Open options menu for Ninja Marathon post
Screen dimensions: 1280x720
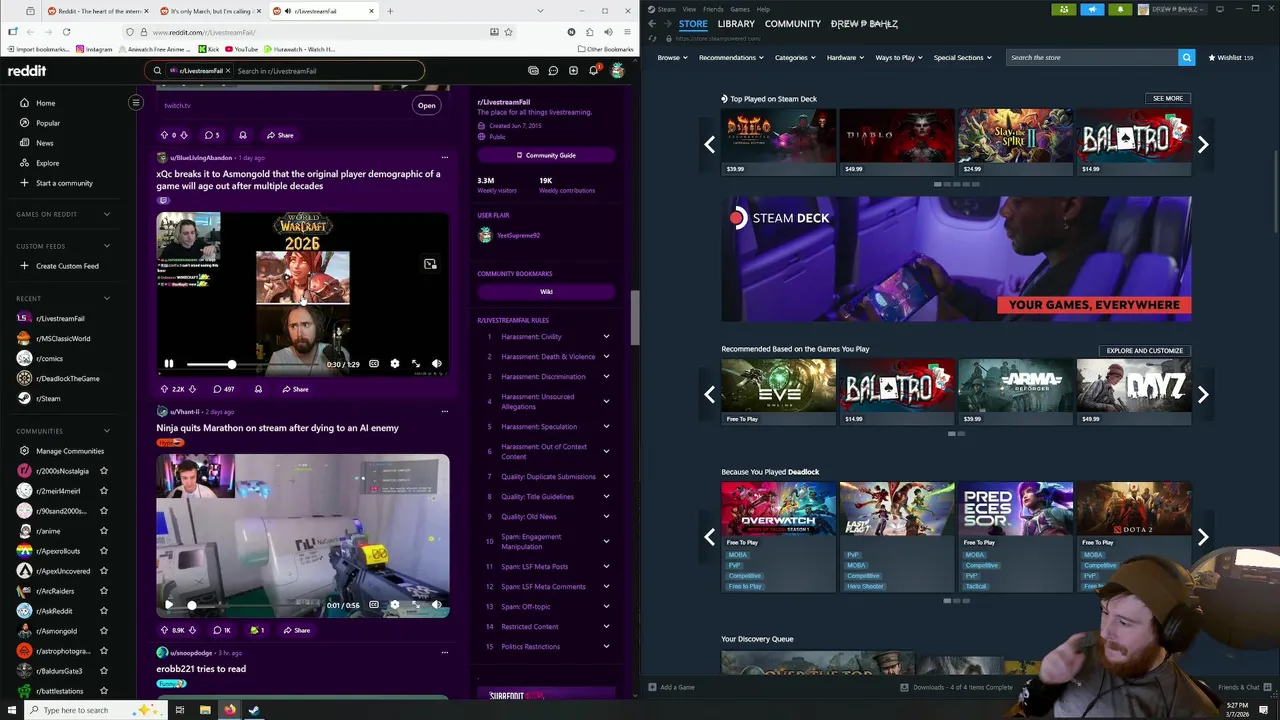[x=445, y=411]
